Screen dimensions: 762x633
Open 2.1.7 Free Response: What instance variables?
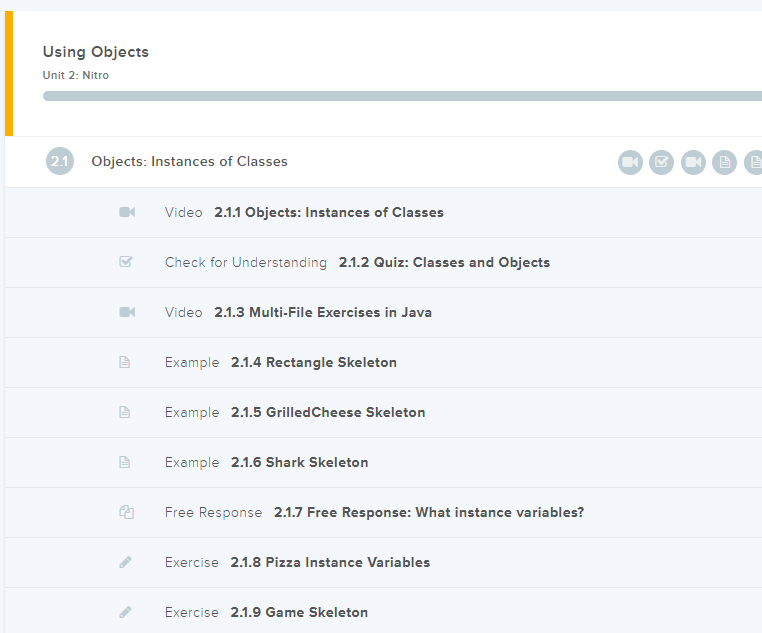click(x=428, y=512)
